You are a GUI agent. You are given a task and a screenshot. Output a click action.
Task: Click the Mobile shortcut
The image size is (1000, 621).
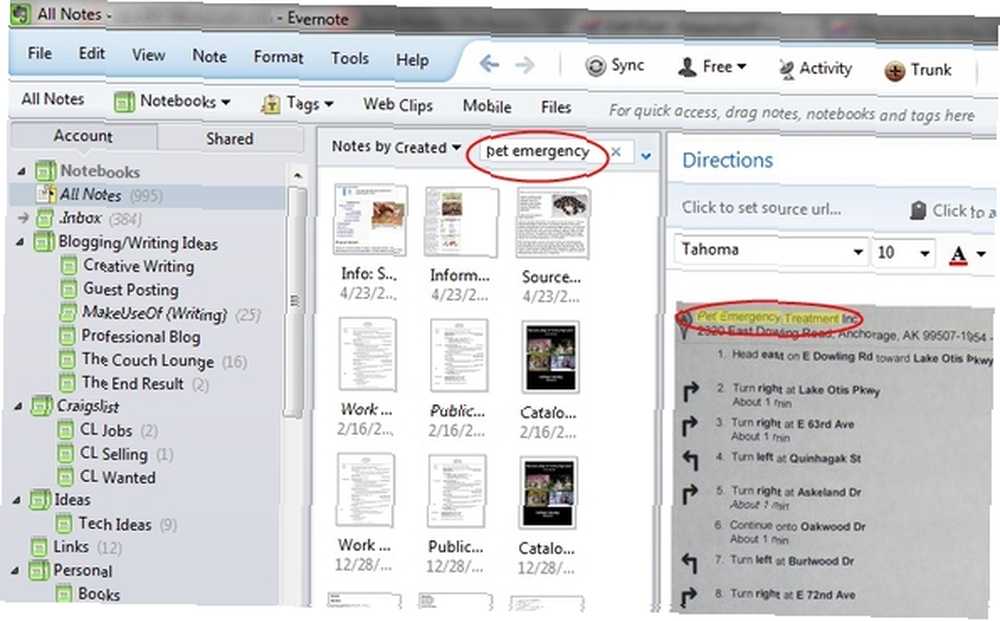tap(487, 106)
